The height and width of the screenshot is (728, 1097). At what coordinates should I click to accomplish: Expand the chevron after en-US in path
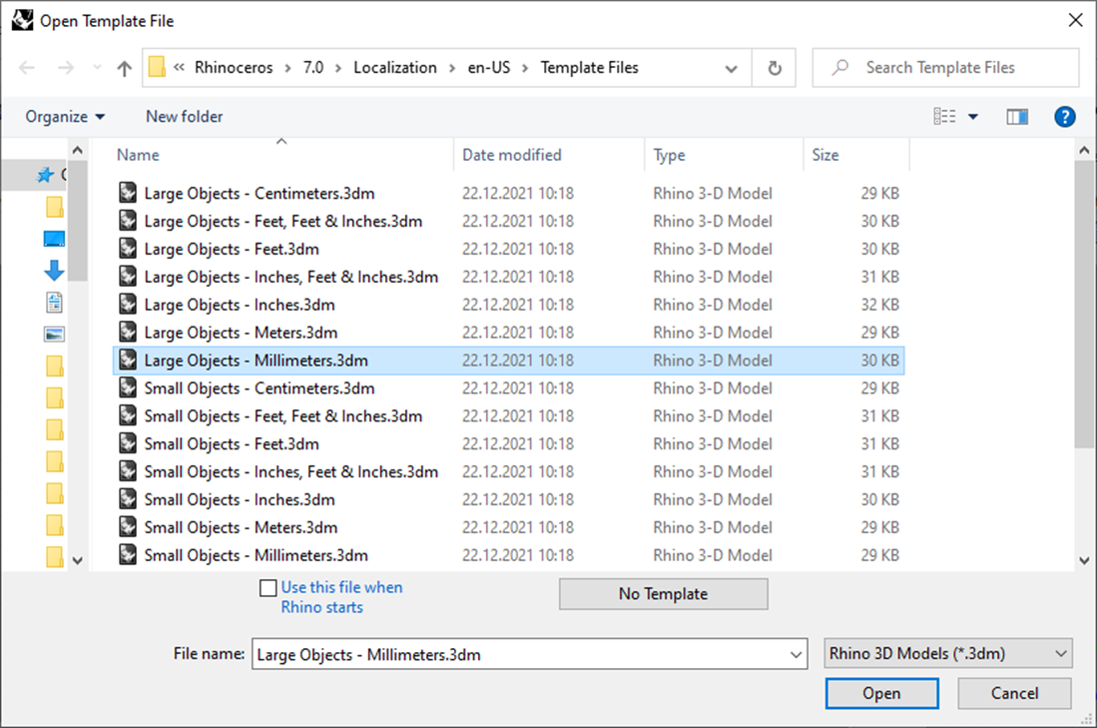click(x=525, y=68)
